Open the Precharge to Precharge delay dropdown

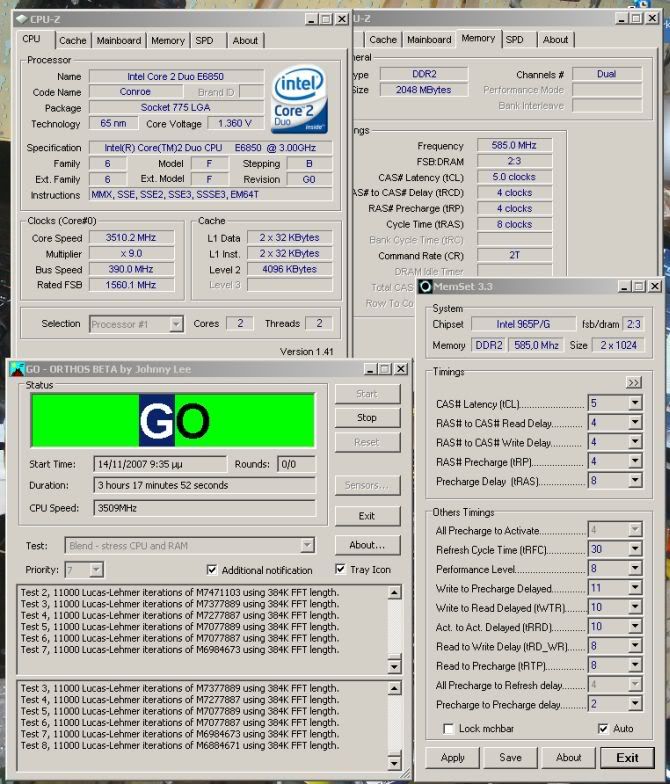[x=634, y=704]
